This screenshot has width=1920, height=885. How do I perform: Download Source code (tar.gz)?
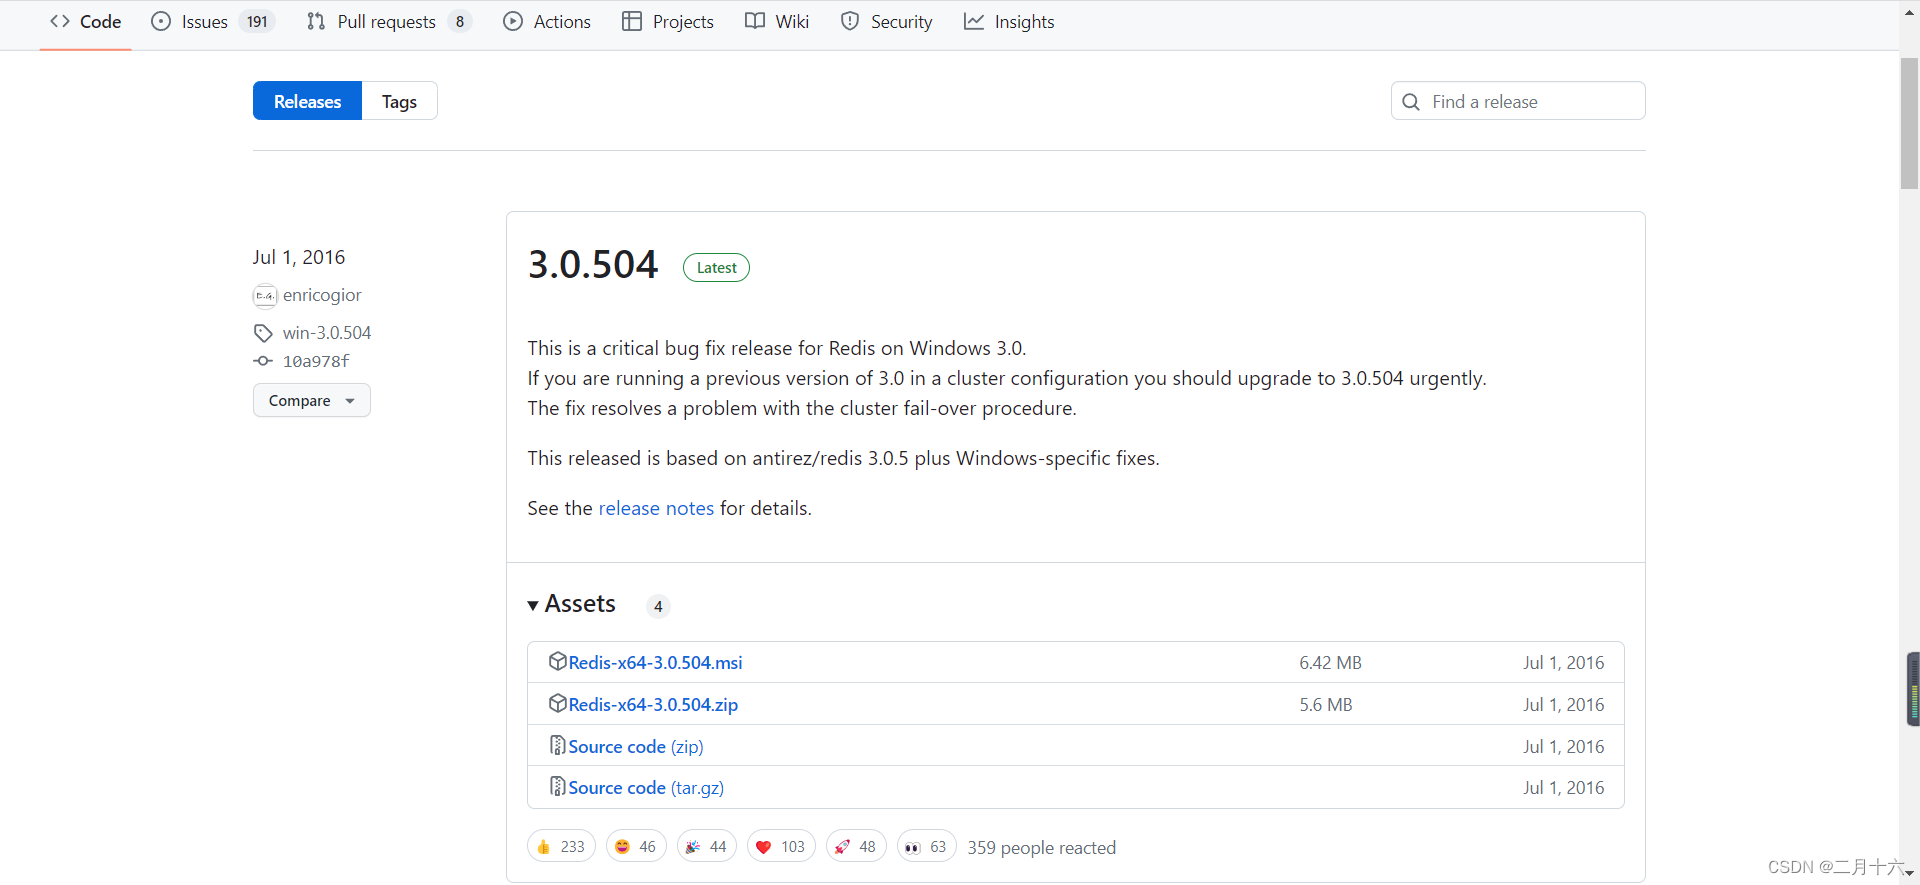pos(646,788)
